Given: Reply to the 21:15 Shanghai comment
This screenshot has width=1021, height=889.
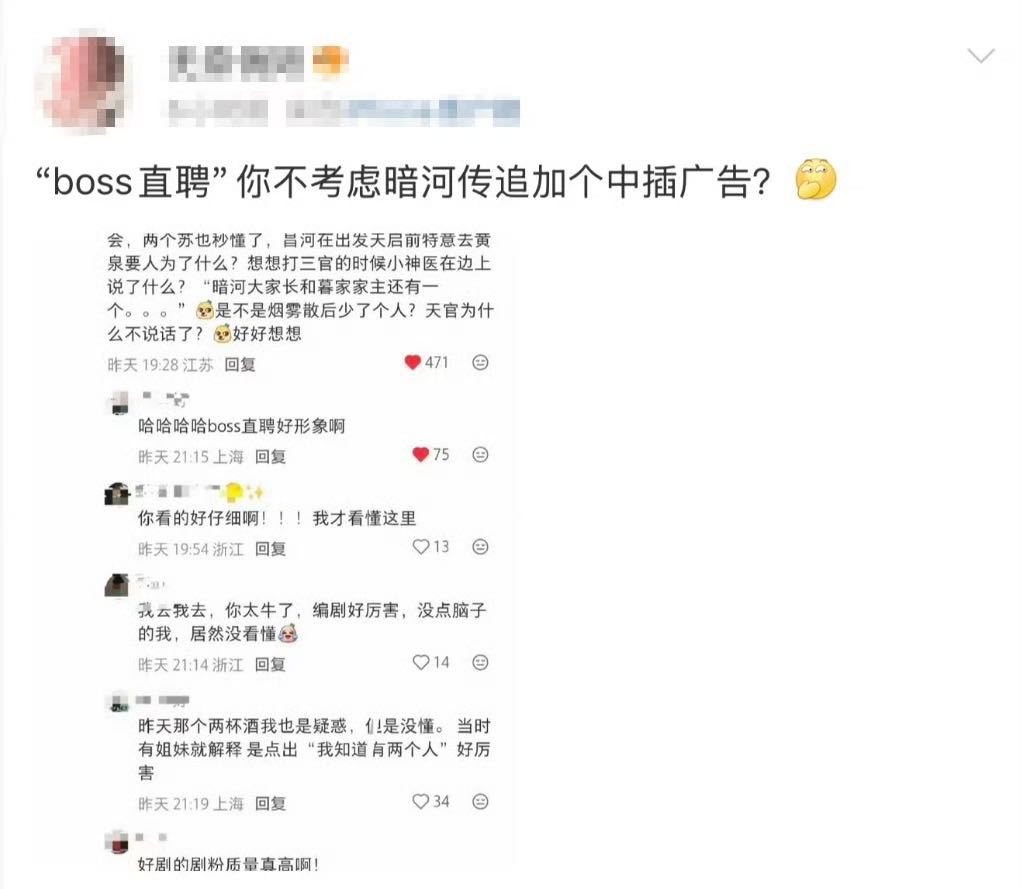Looking at the screenshot, I should point(270,457).
